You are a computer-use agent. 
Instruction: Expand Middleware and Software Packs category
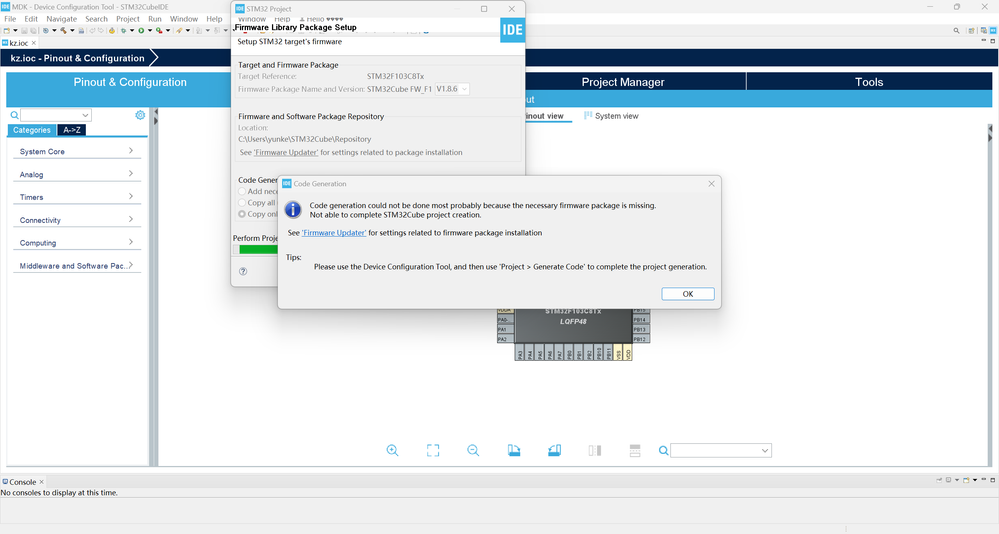[x=76, y=266]
